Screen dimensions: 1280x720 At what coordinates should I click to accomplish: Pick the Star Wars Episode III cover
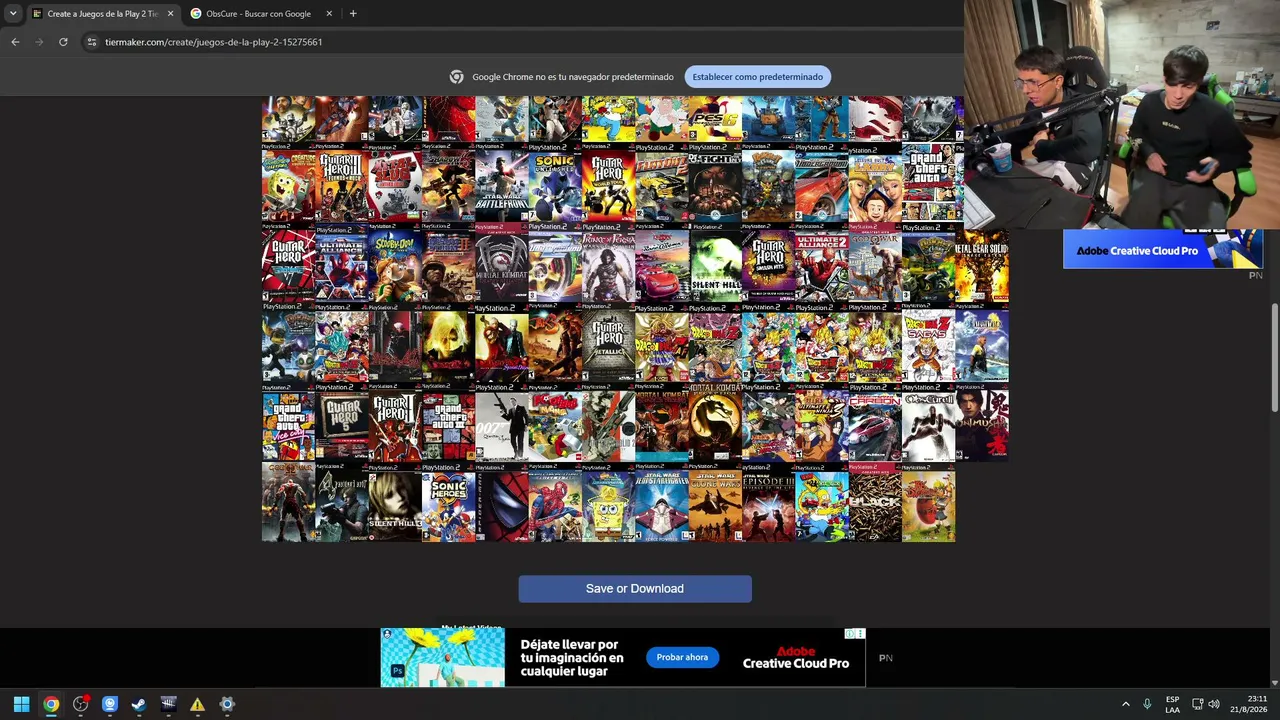(x=769, y=504)
